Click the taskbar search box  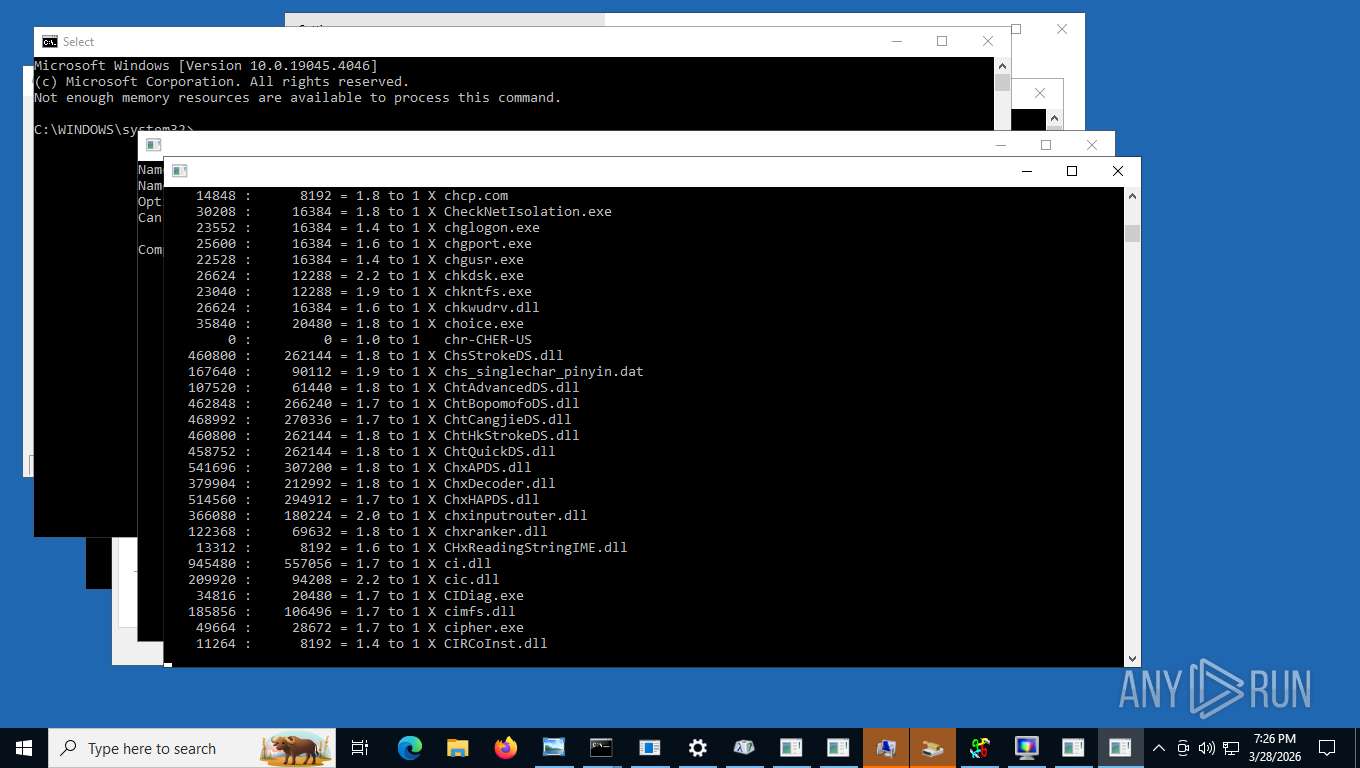tap(192, 748)
